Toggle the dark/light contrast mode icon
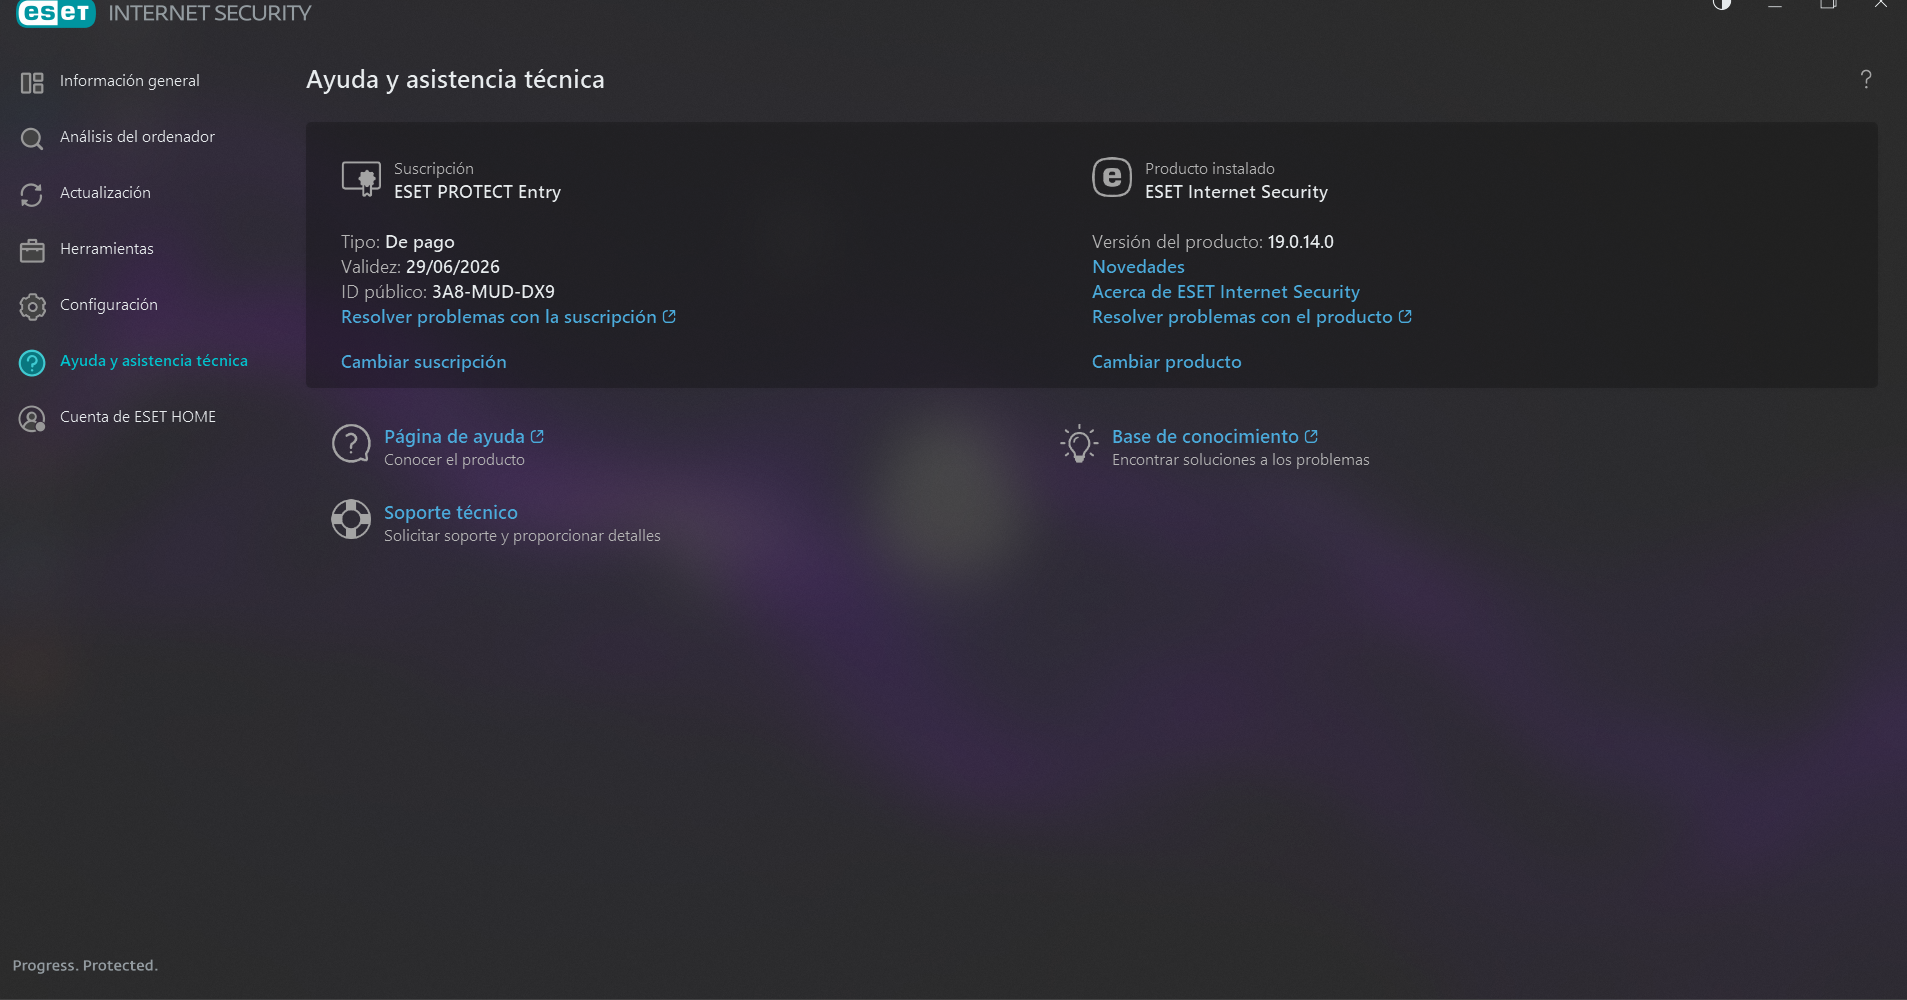1907x1000 pixels. point(1721,4)
